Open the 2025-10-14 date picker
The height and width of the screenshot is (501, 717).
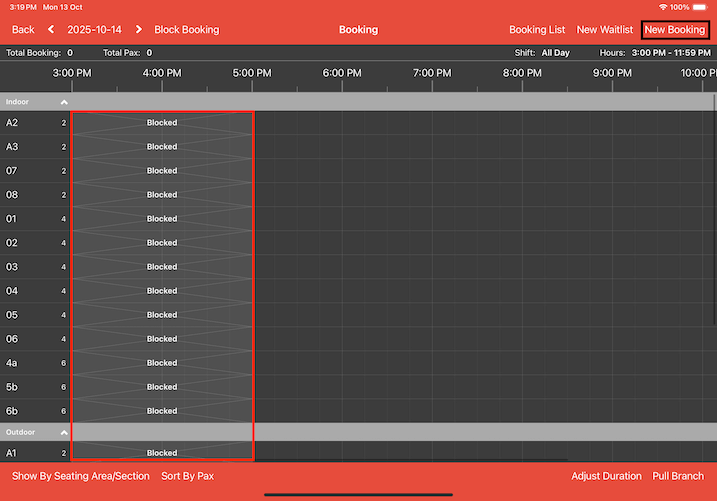[x=94, y=30]
